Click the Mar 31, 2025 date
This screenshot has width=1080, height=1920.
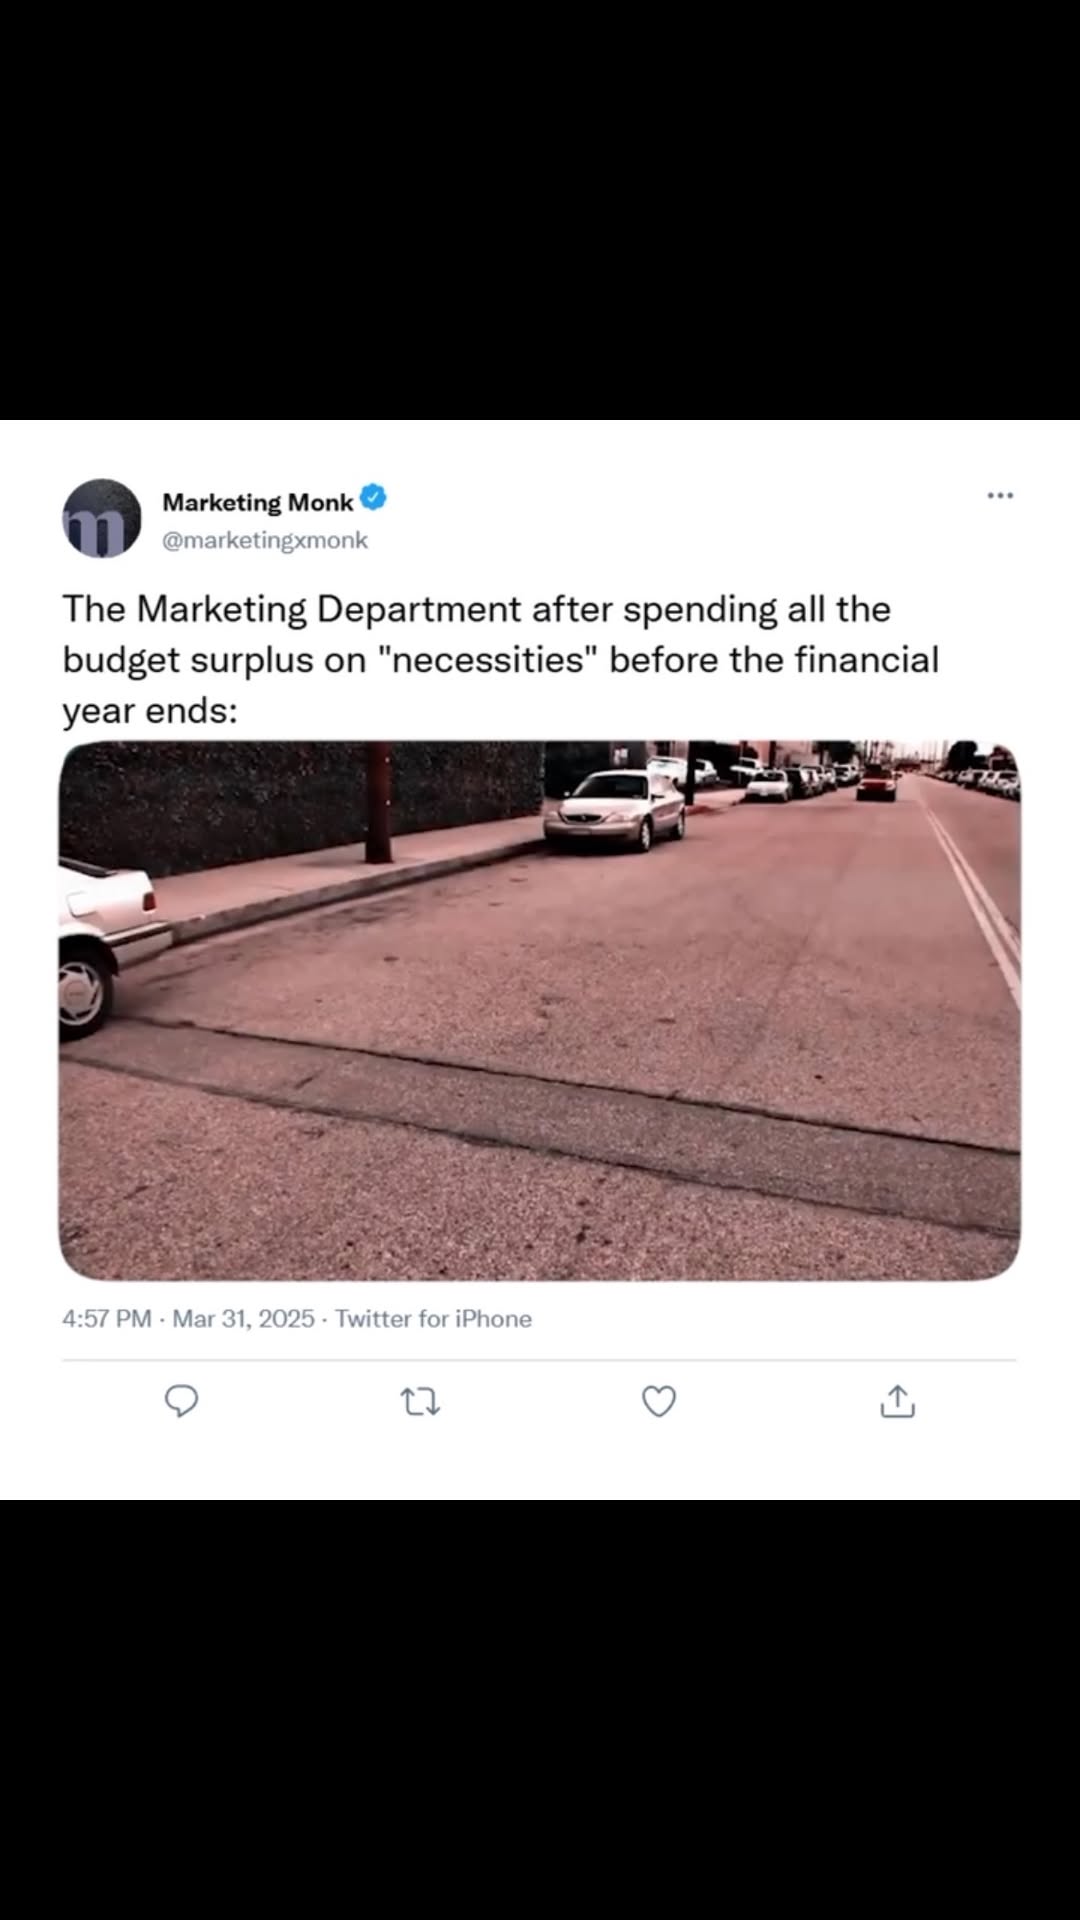coord(243,1318)
